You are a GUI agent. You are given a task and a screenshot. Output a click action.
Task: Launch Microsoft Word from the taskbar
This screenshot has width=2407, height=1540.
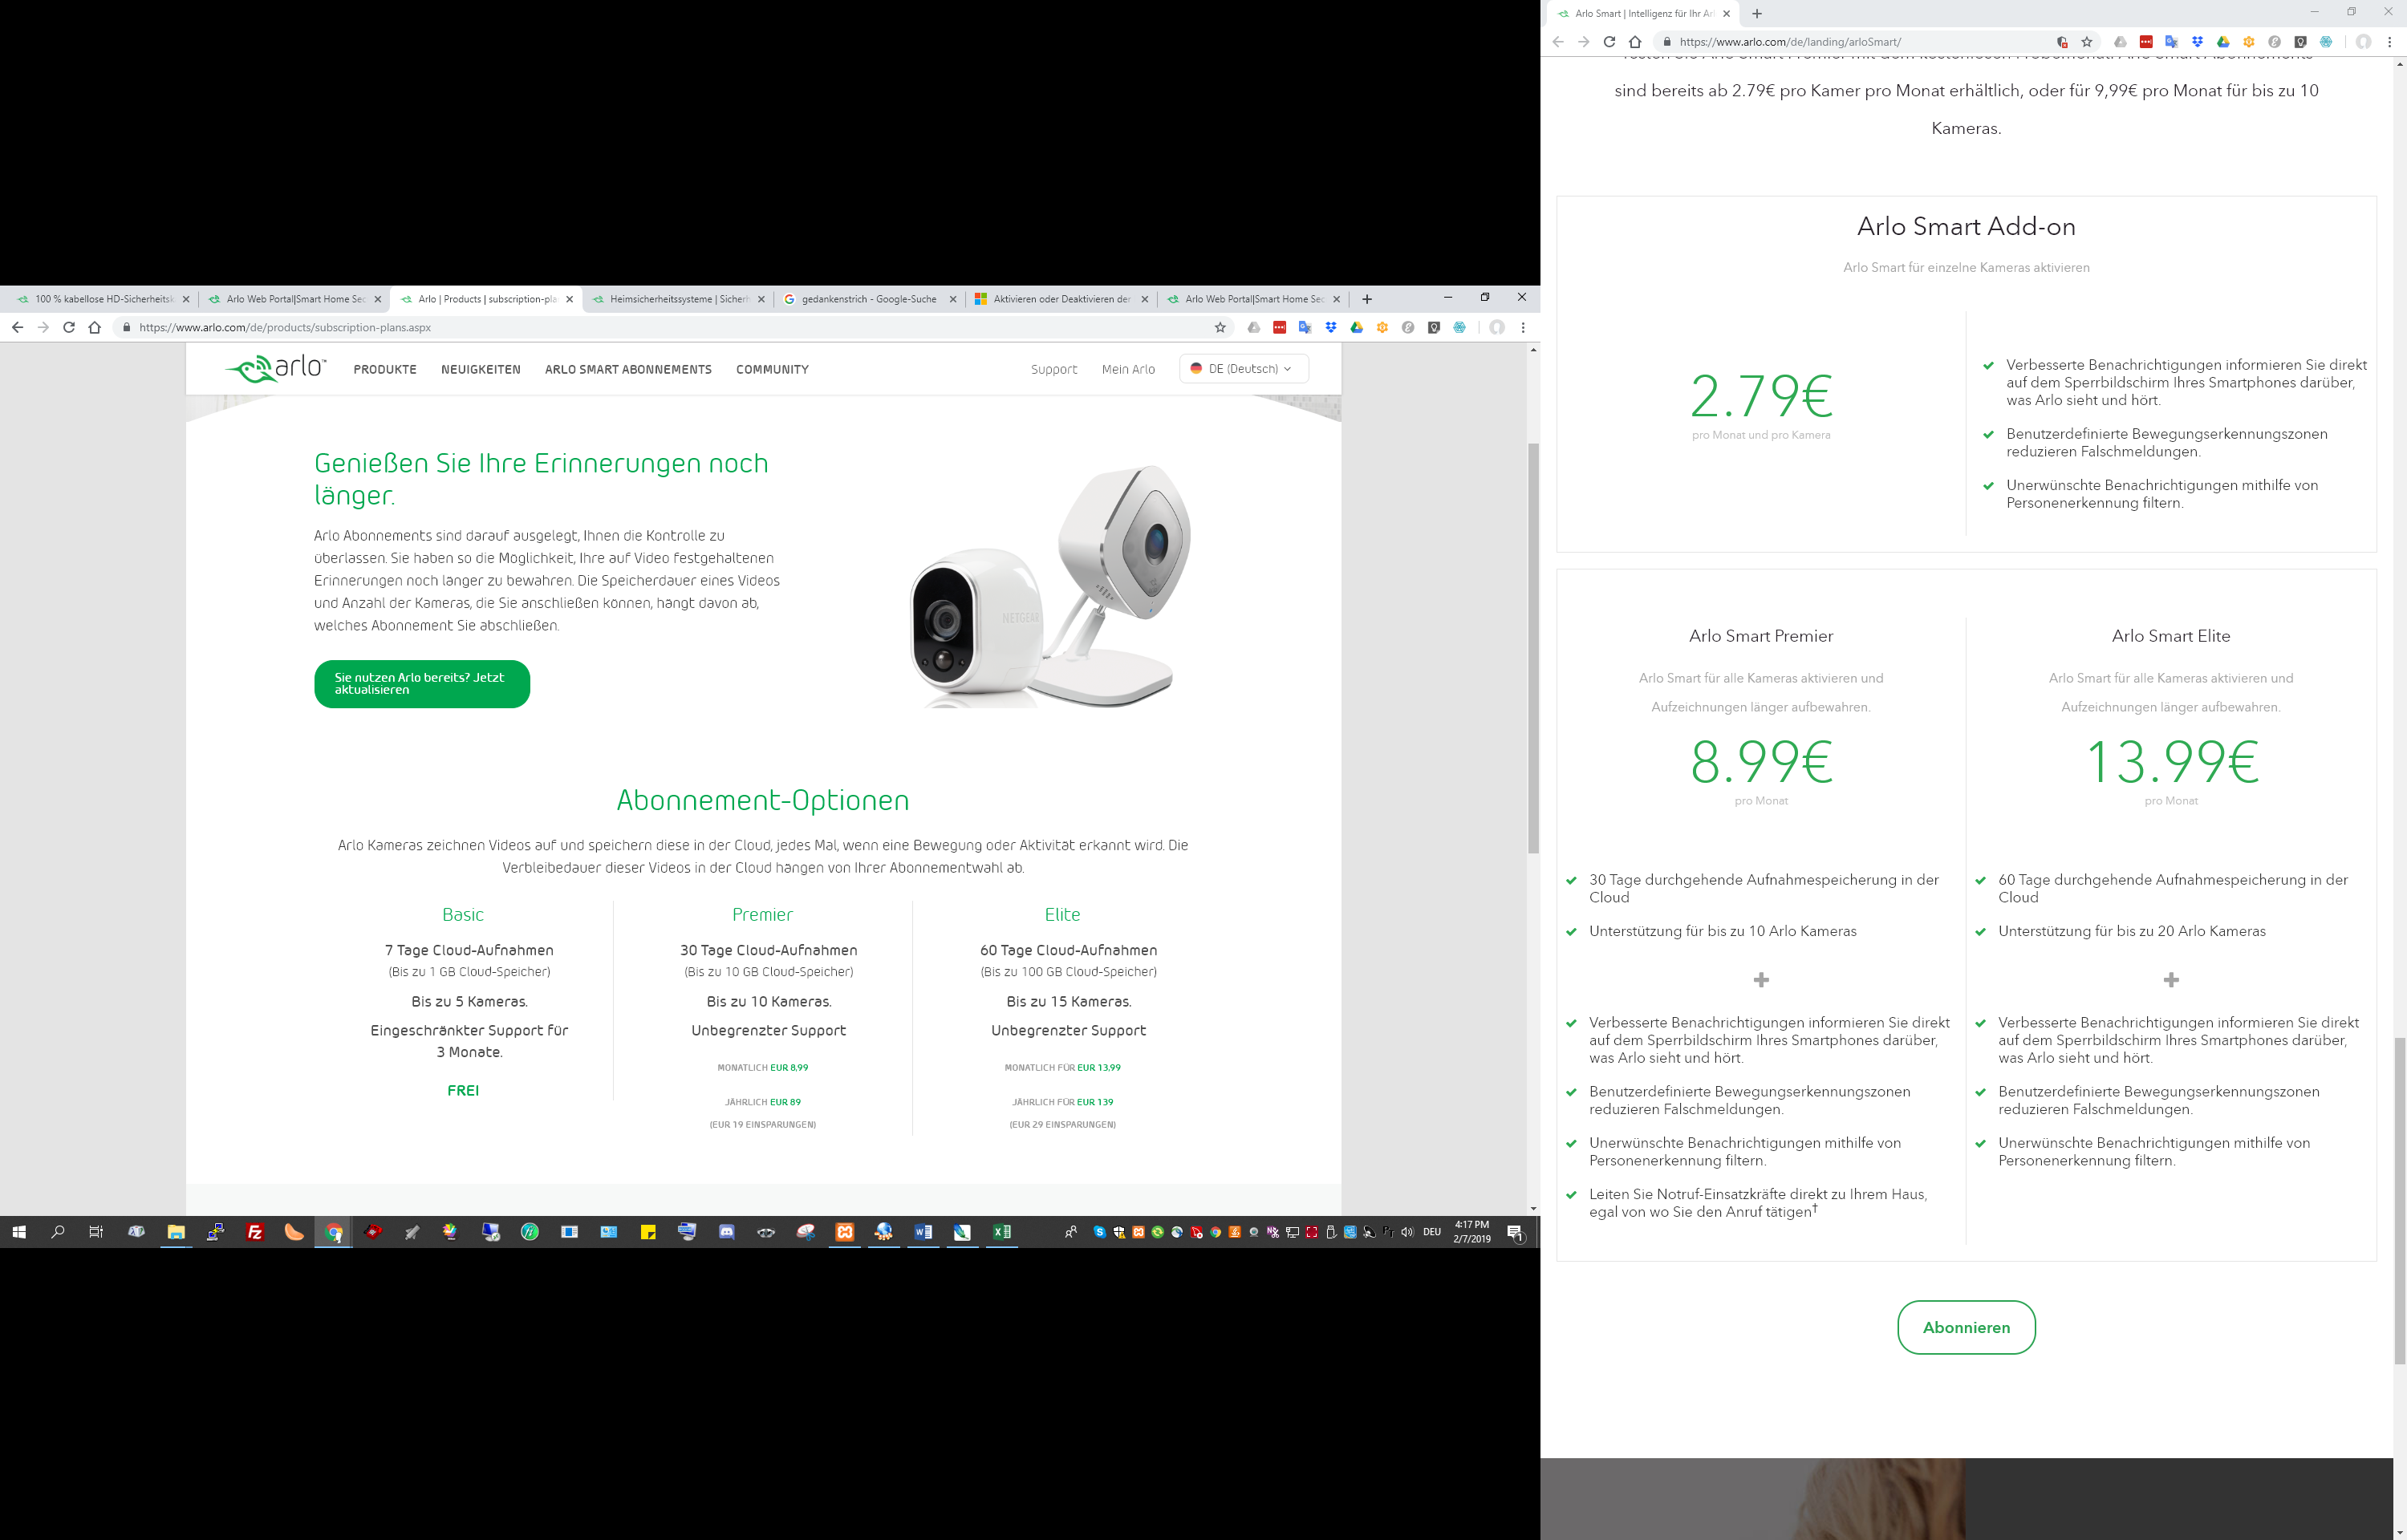coord(923,1232)
